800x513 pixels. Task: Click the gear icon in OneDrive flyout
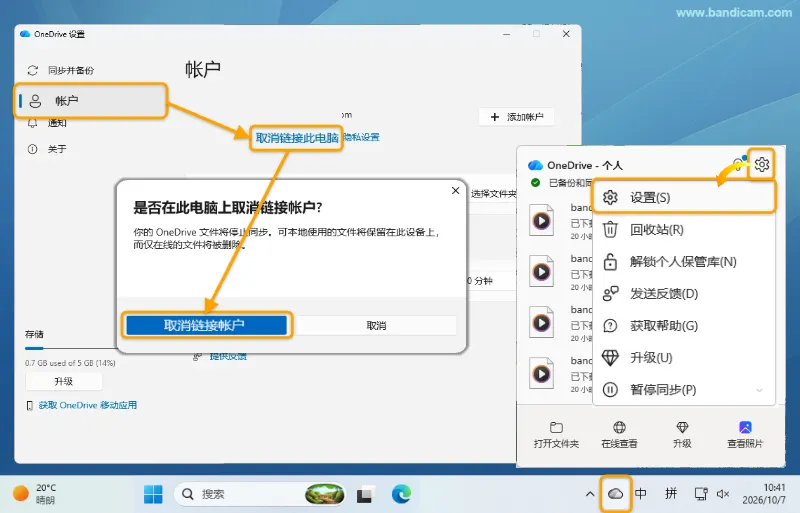click(x=762, y=164)
